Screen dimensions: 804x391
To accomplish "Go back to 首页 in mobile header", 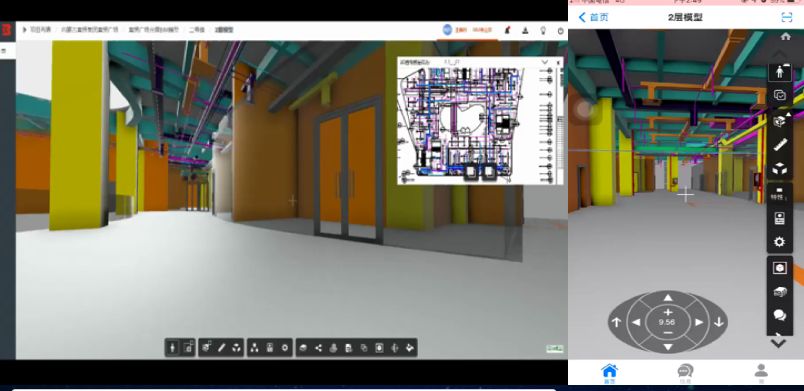I will (x=594, y=17).
